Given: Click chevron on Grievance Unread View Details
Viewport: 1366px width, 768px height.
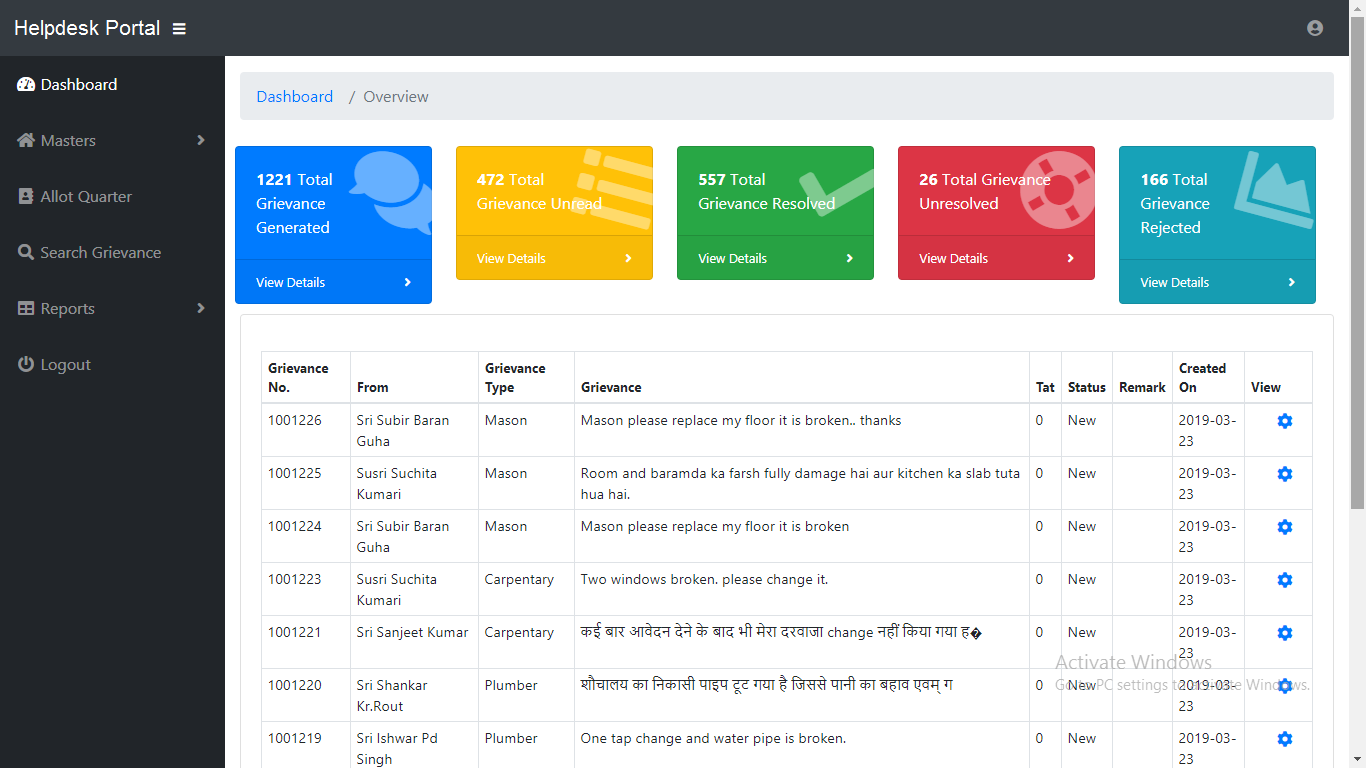Looking at the screenshot, I should click(x=628, y=259).
